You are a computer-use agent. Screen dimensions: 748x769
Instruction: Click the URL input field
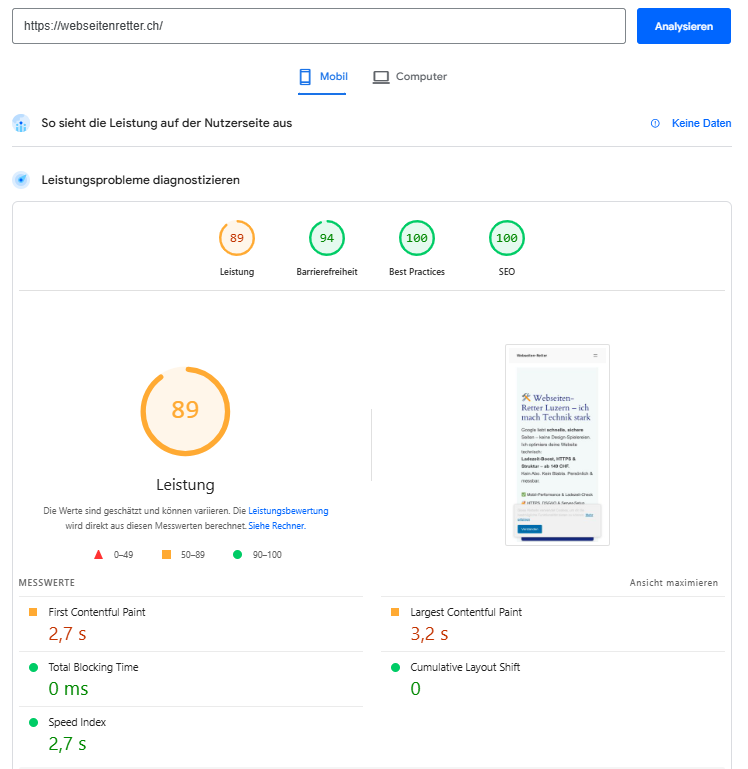click(x=319, y=26)
